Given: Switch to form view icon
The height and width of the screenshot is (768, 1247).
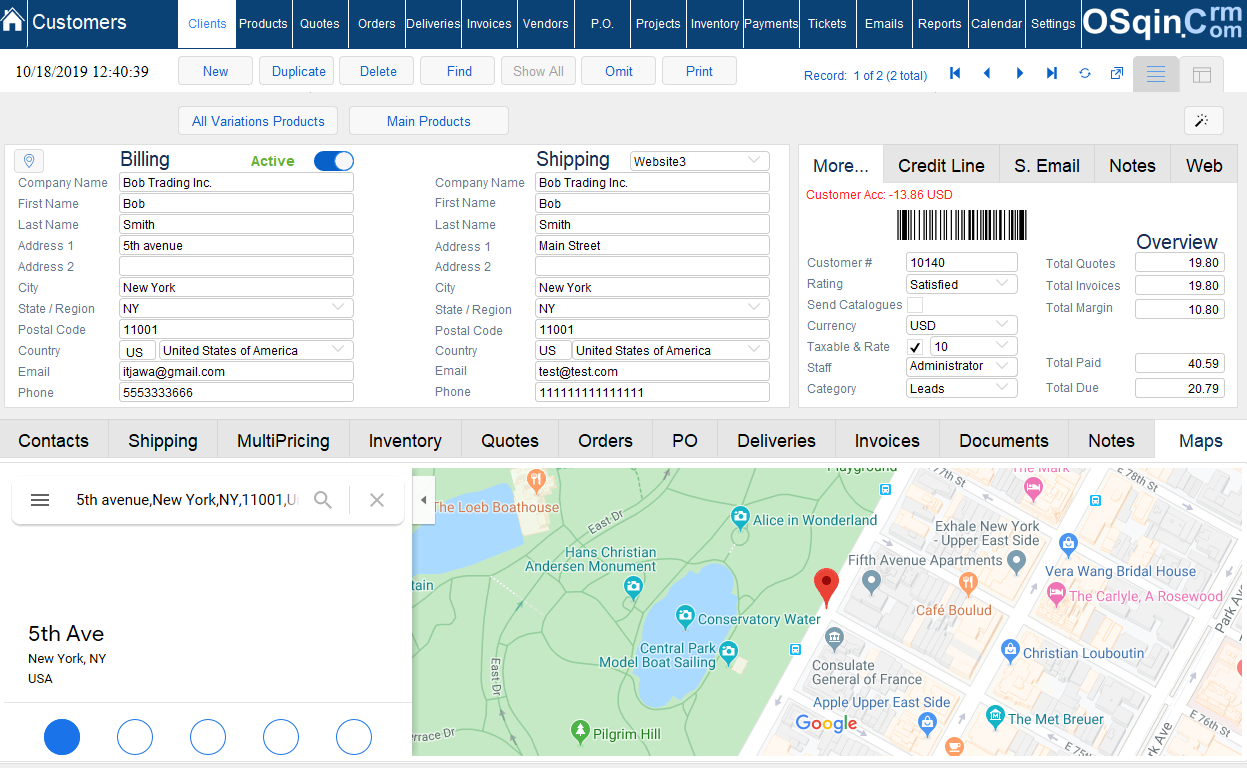Looking at the screenshot, I should [1156, 74].
